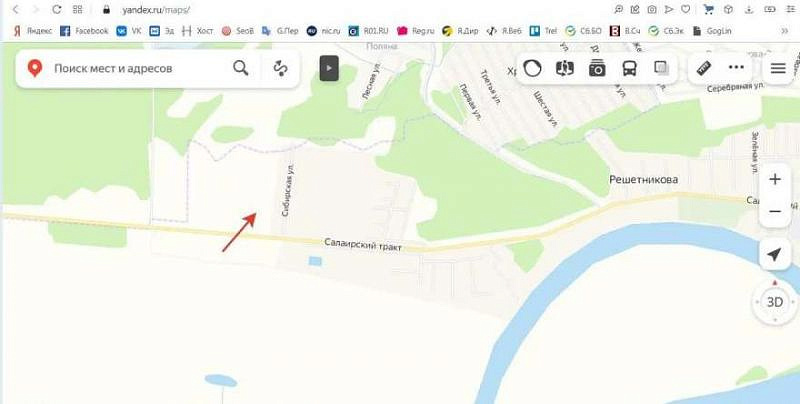Expand the three-dots more tools menu
The image size is (800, 404).
736,67
